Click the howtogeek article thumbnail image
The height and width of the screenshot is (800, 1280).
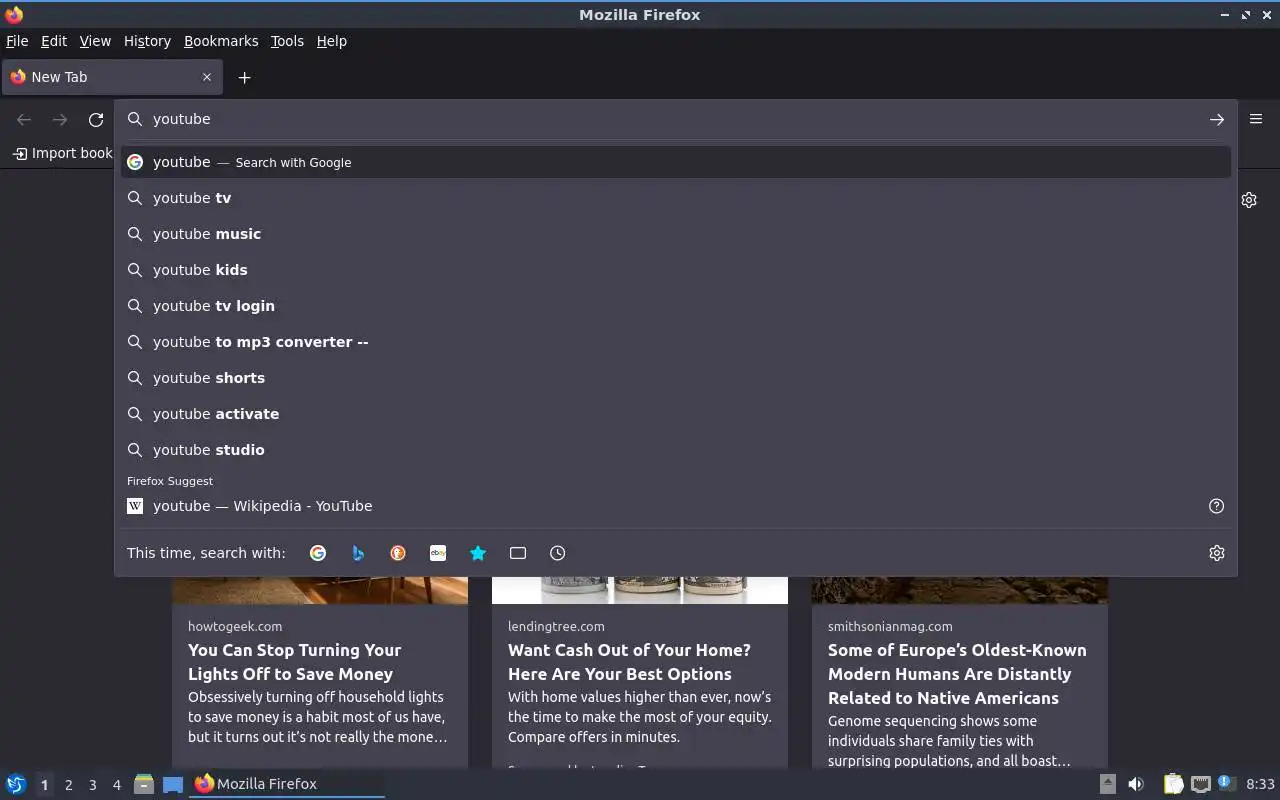pos(320,590)
